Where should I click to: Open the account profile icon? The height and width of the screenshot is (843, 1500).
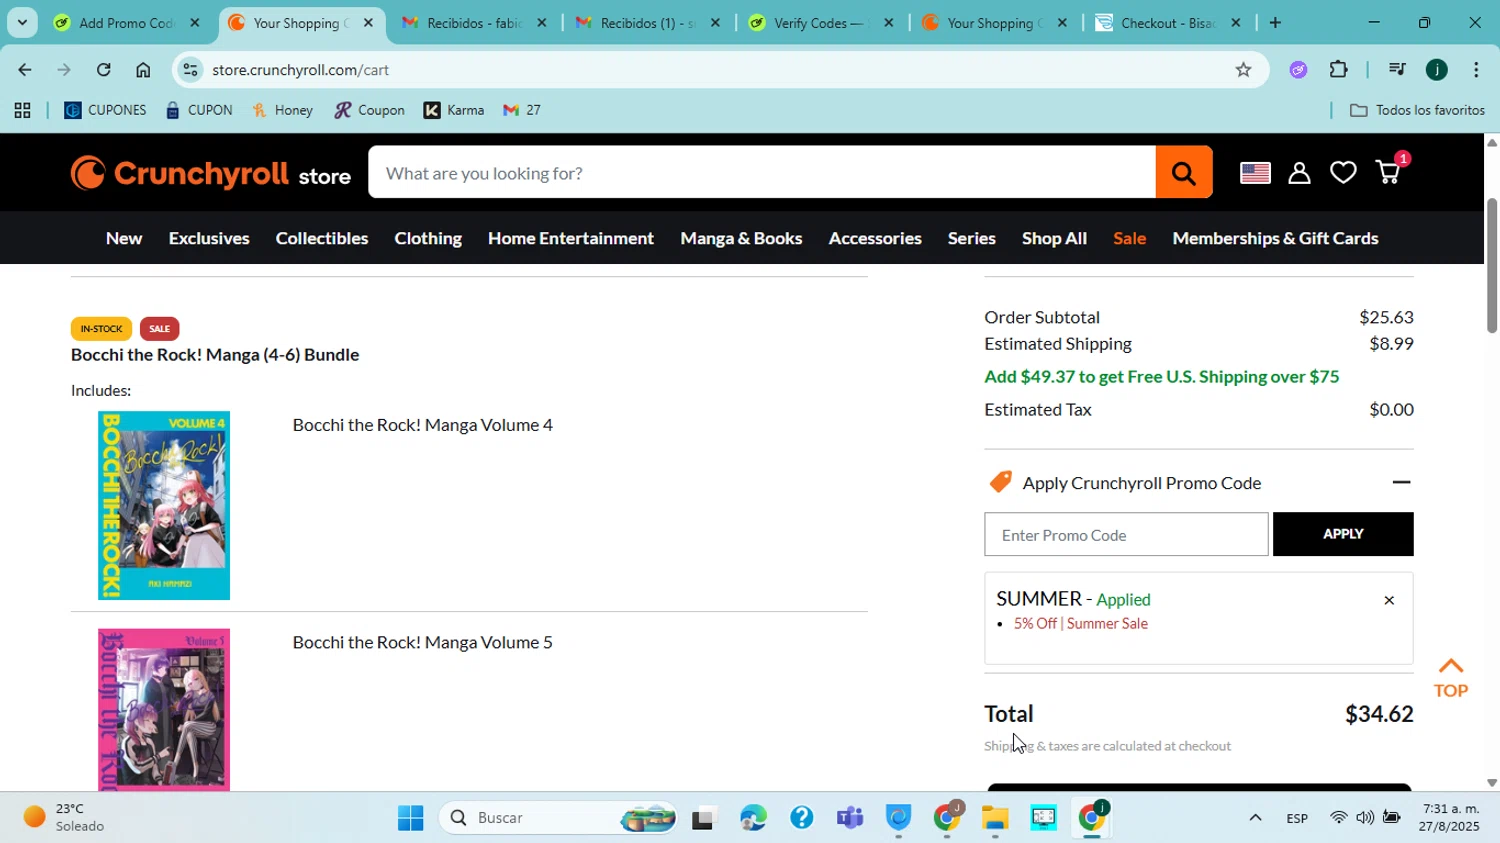[1299, 173]
